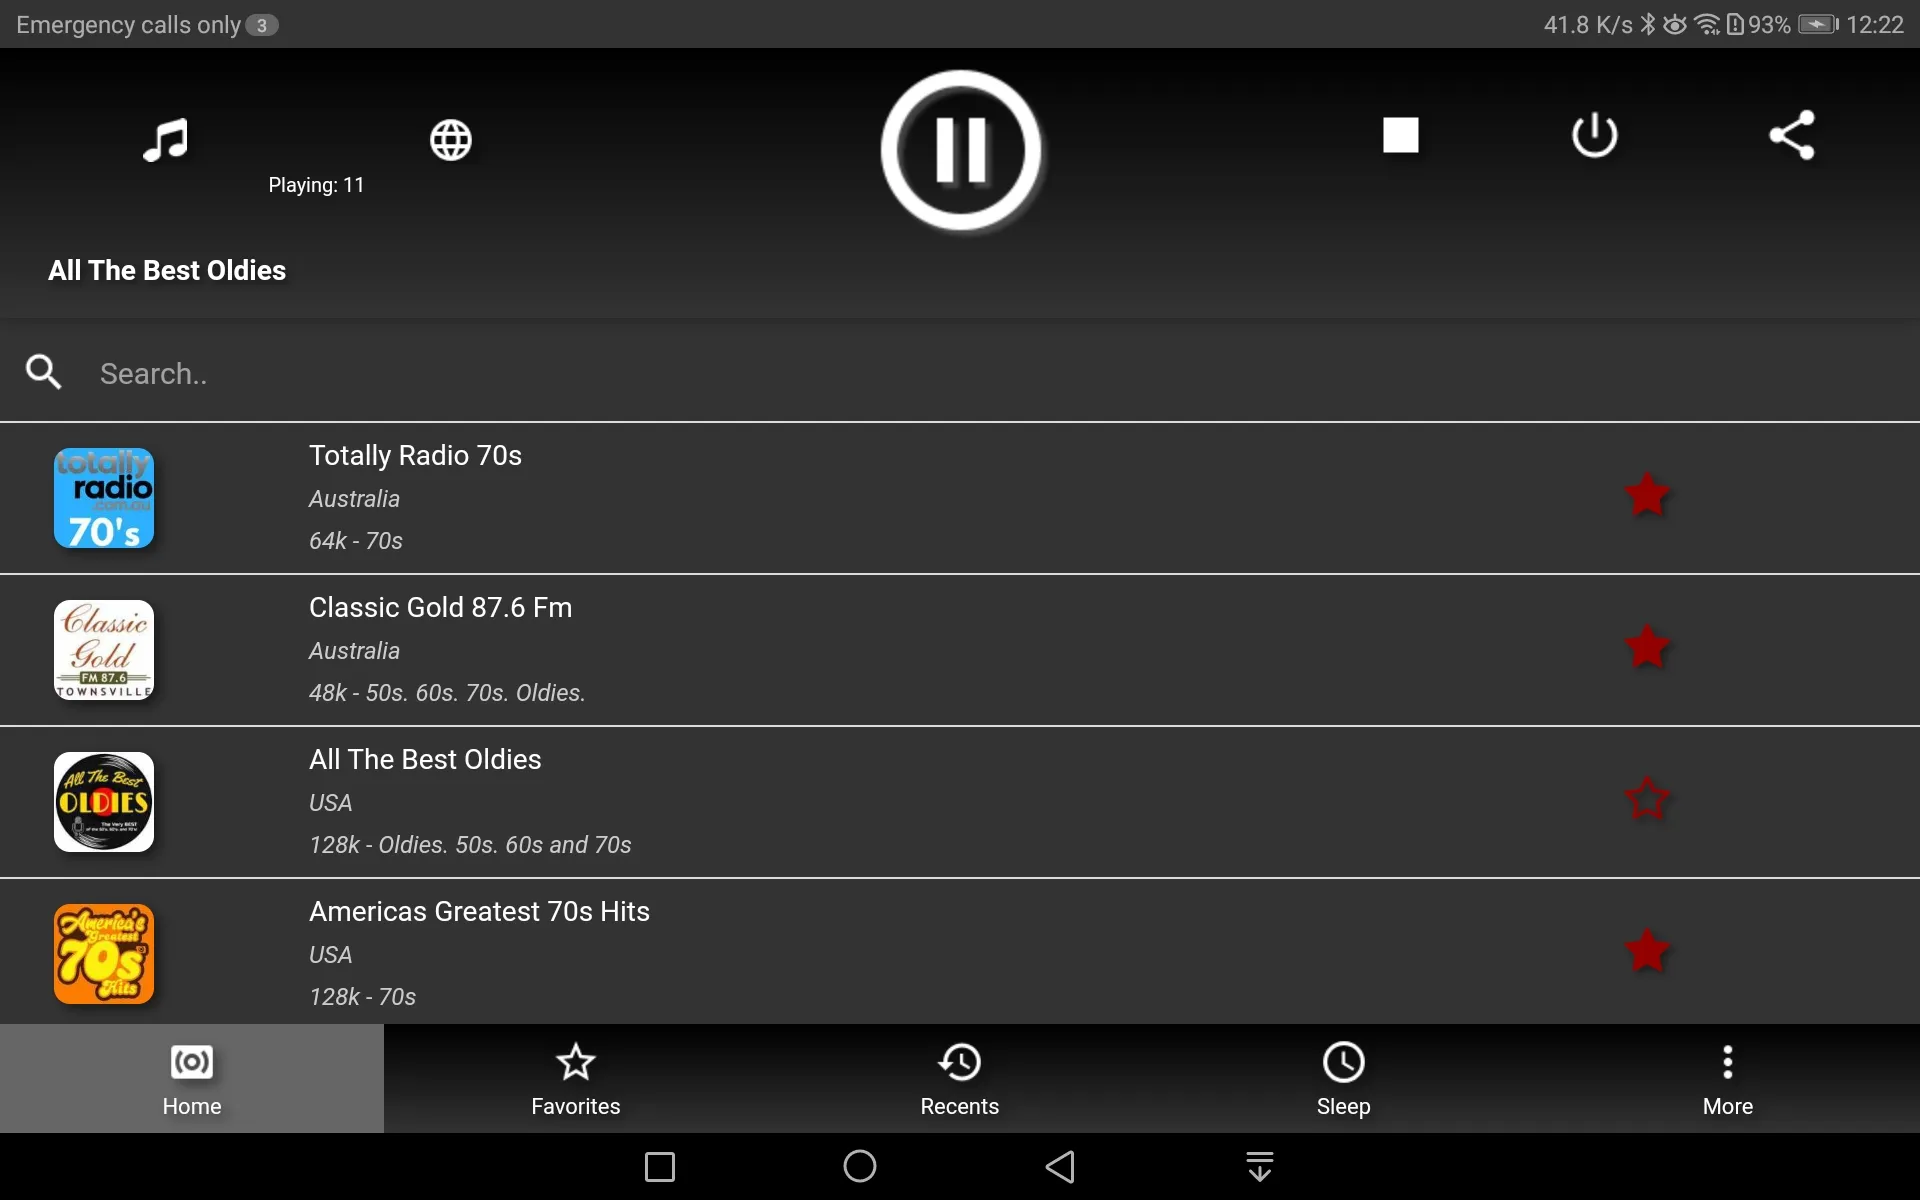Select Americas Greatest 70s Hits station
This screenshot has height=1200, width=1920.
tap(959, 951)
